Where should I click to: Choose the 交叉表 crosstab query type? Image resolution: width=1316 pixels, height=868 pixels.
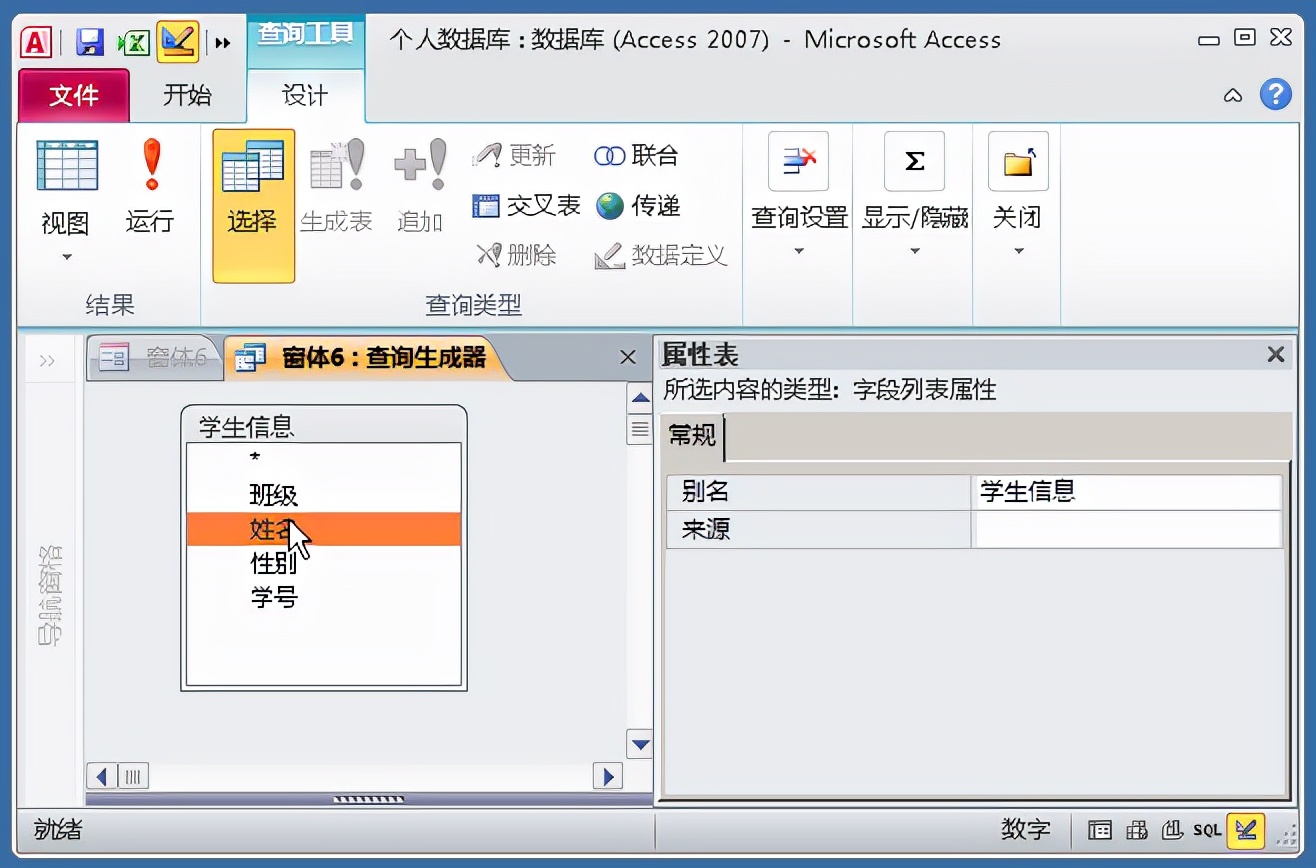click(525, 206)
